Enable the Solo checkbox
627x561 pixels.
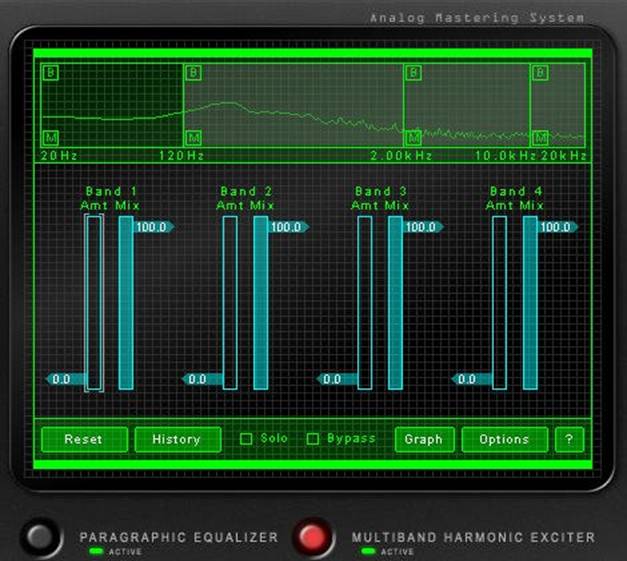(246, 439)
